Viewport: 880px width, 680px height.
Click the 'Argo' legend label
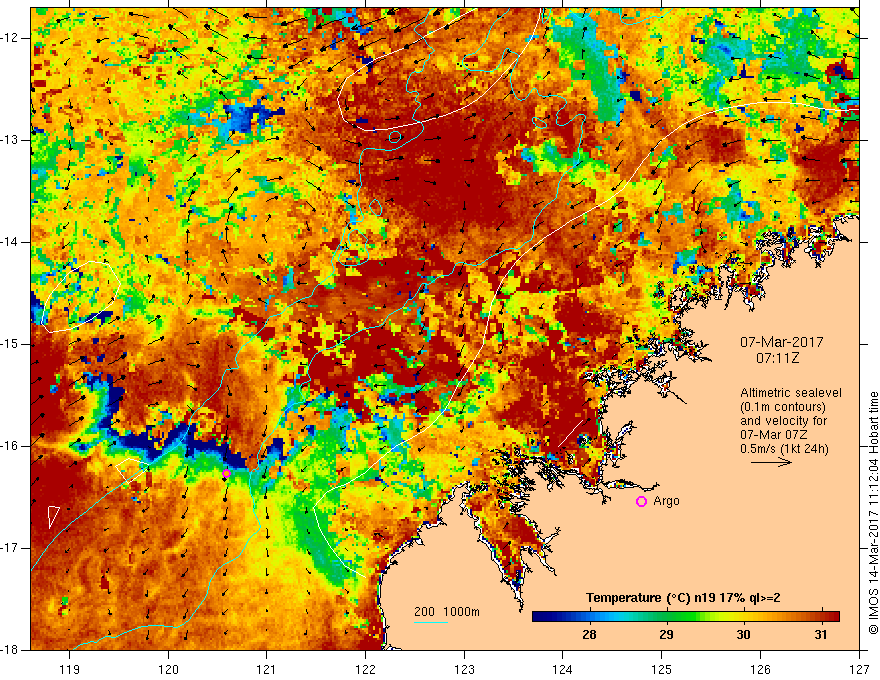tap(666, 501)
